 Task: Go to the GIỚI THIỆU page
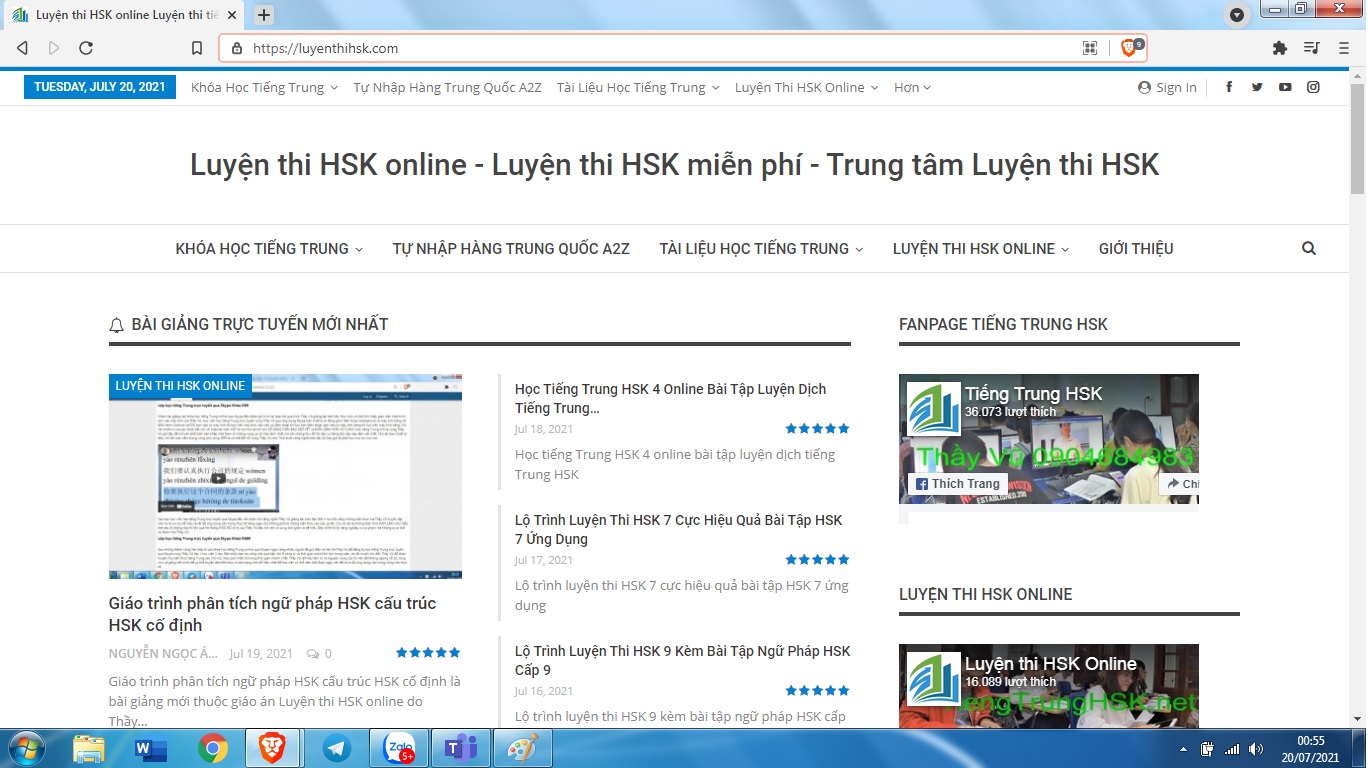[1136, 249]
